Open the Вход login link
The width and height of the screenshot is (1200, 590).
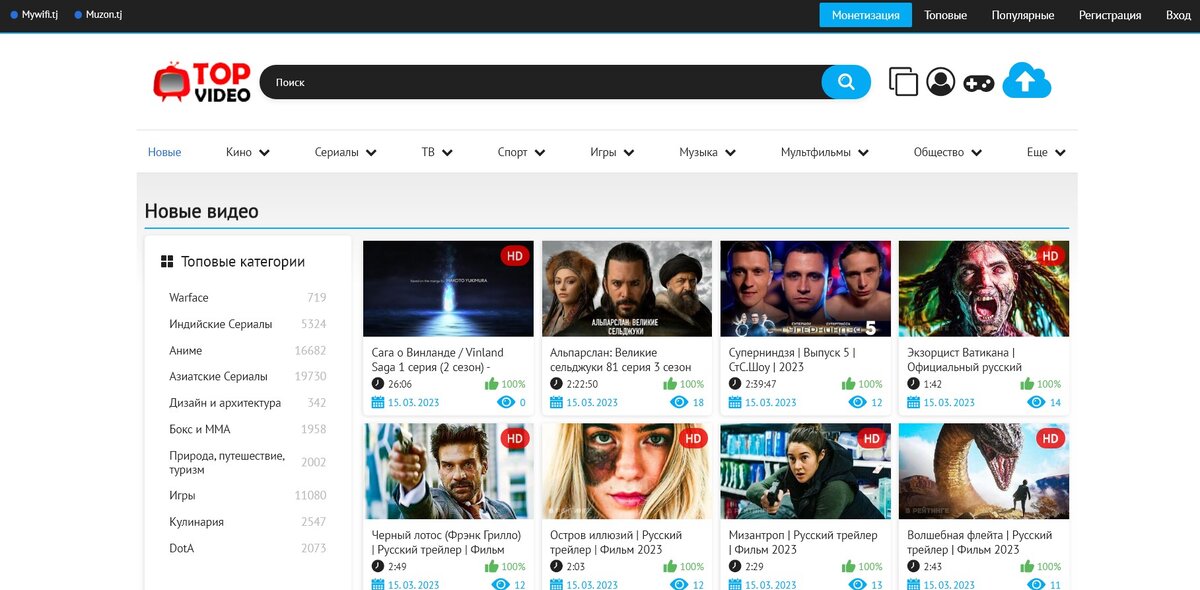pos(1178,15)
